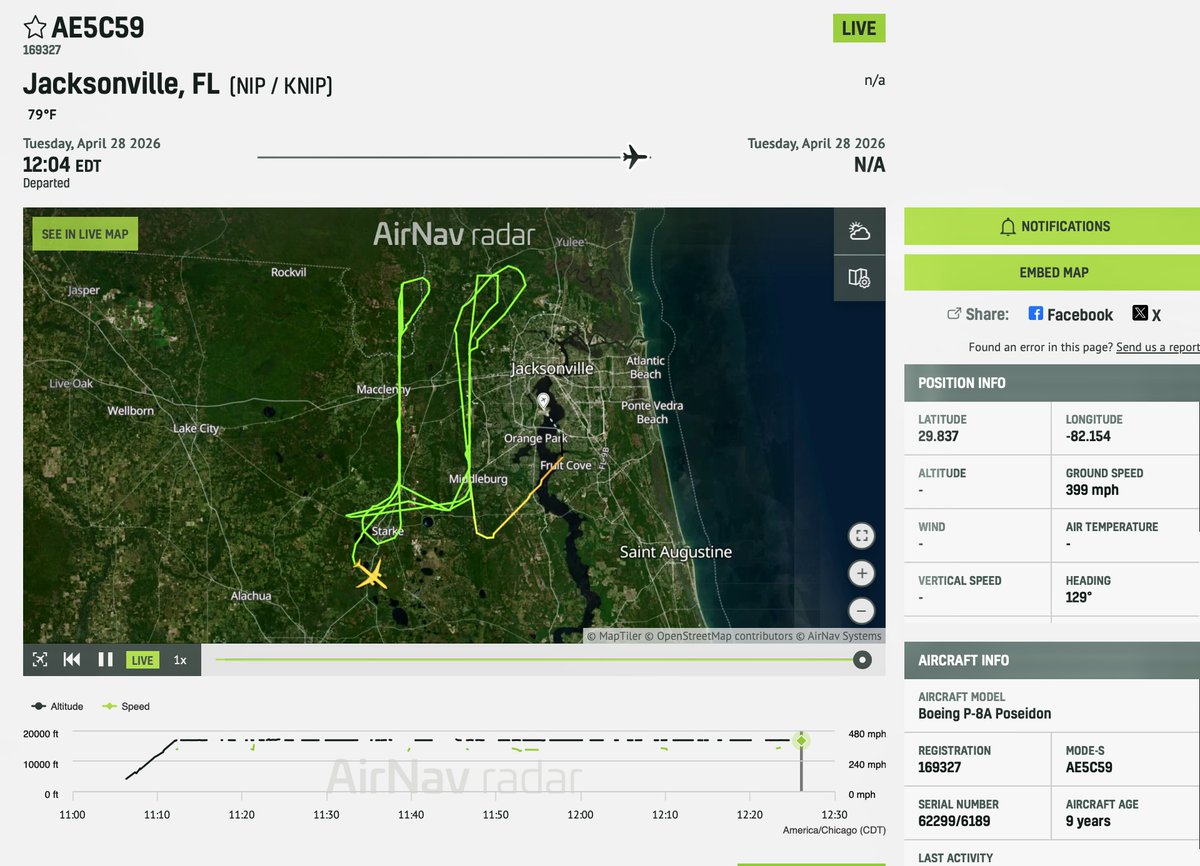This screenshot has height=866, width=1200.
Task: Rewind playback to the start
Action: click(72, 660)
